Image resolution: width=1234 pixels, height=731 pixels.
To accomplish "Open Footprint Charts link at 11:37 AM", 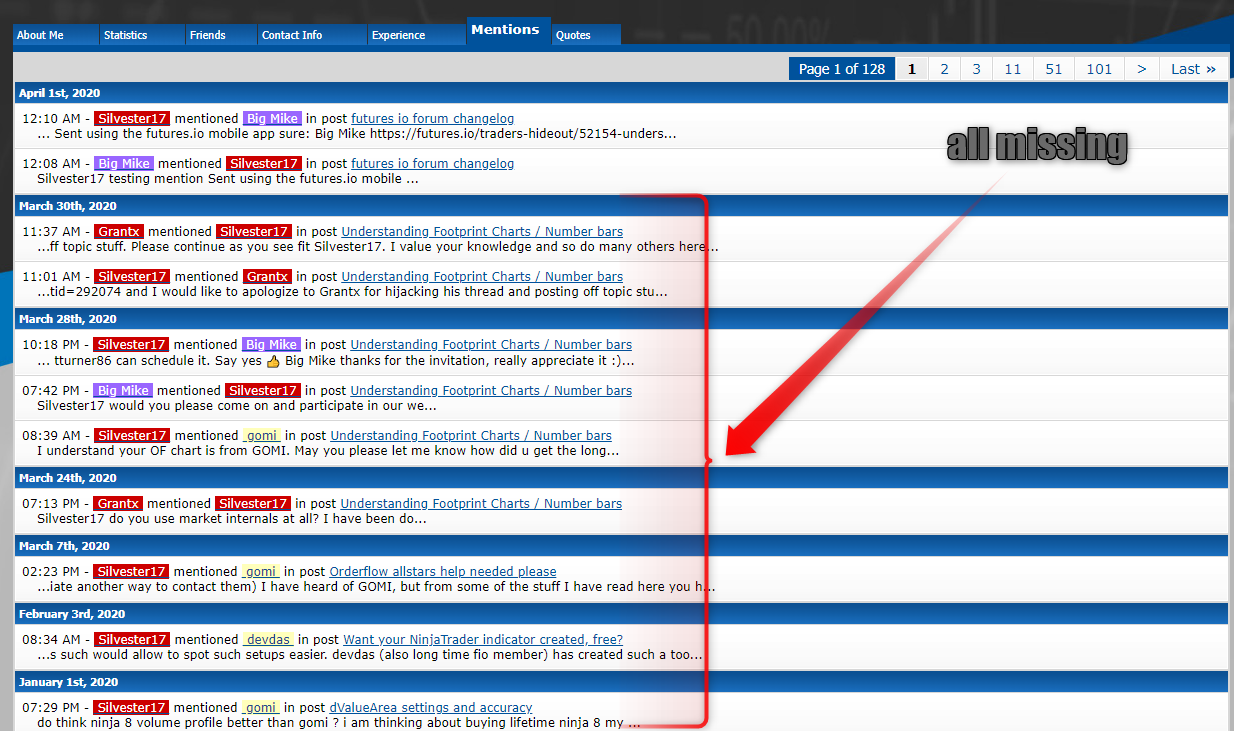I will click(482, 231).
